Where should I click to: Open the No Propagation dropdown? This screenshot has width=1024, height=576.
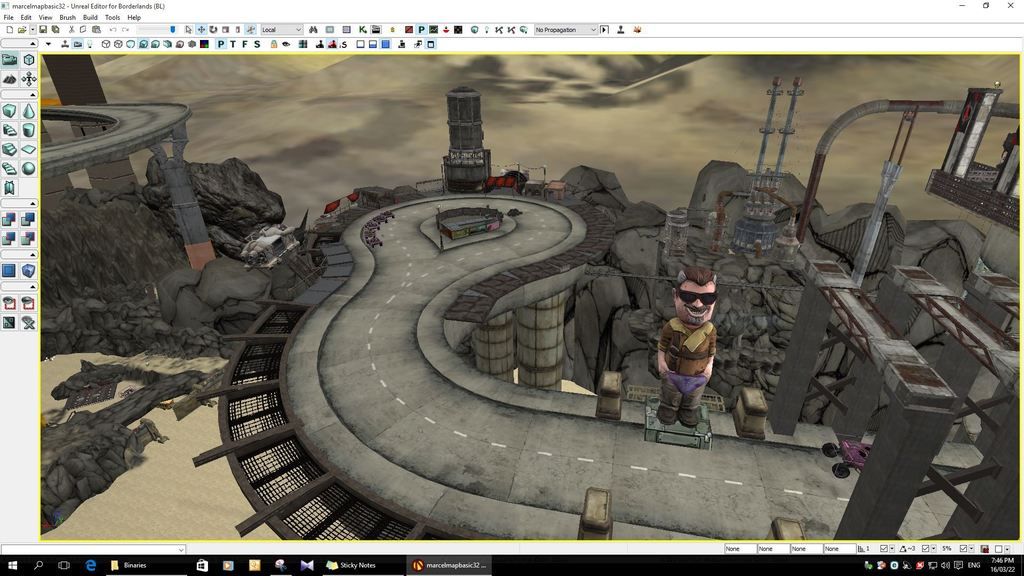(x=565, y=30)
